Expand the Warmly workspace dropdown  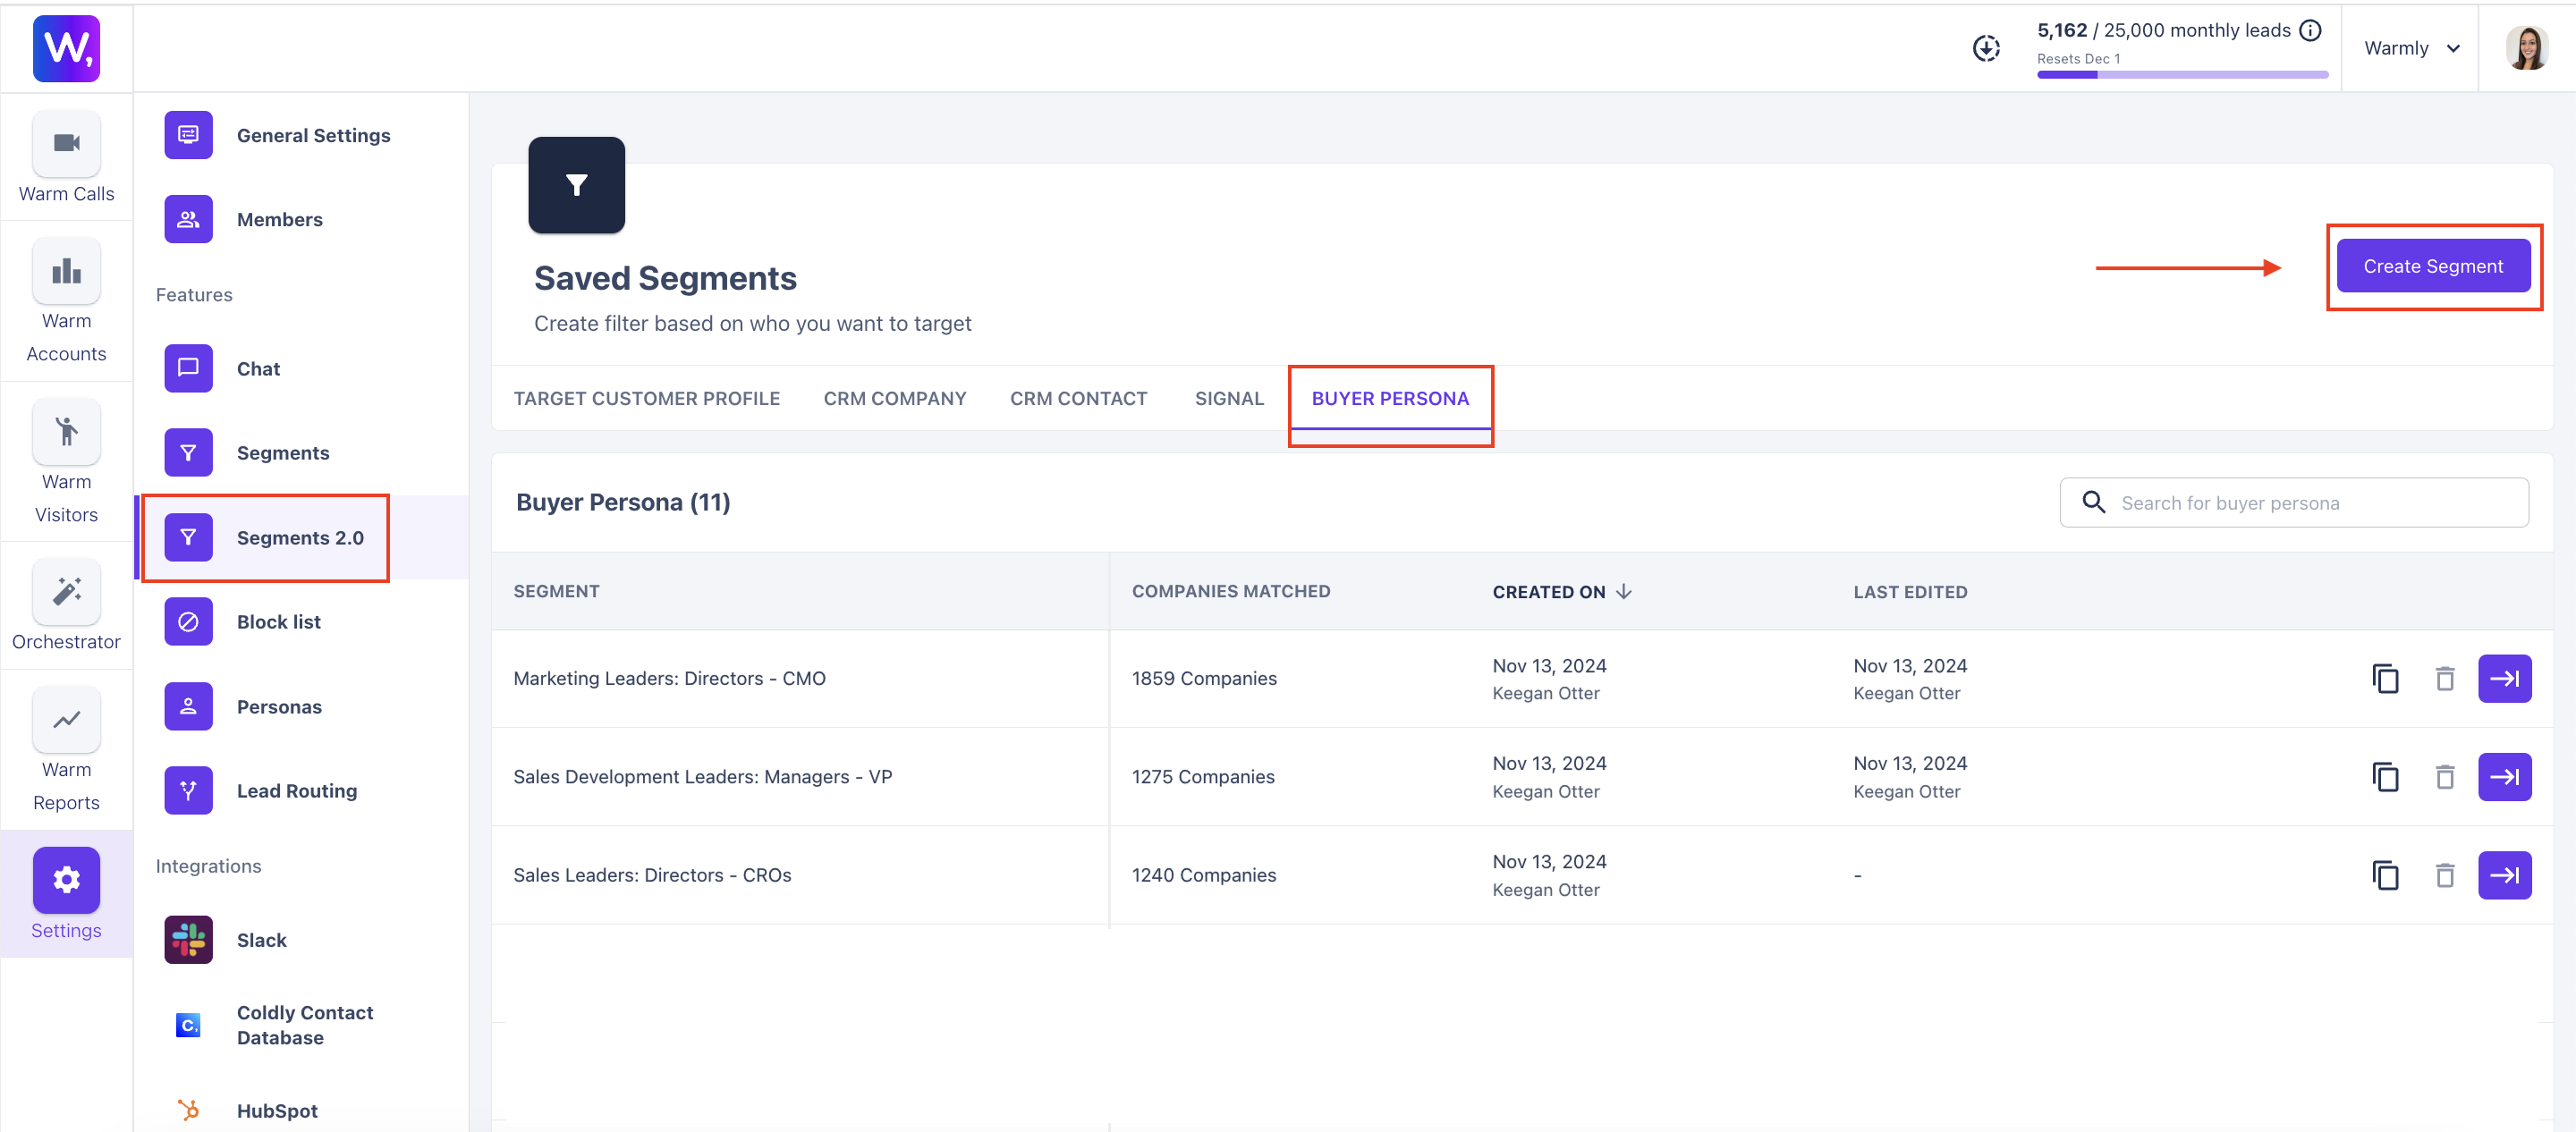coord(2411,48)
